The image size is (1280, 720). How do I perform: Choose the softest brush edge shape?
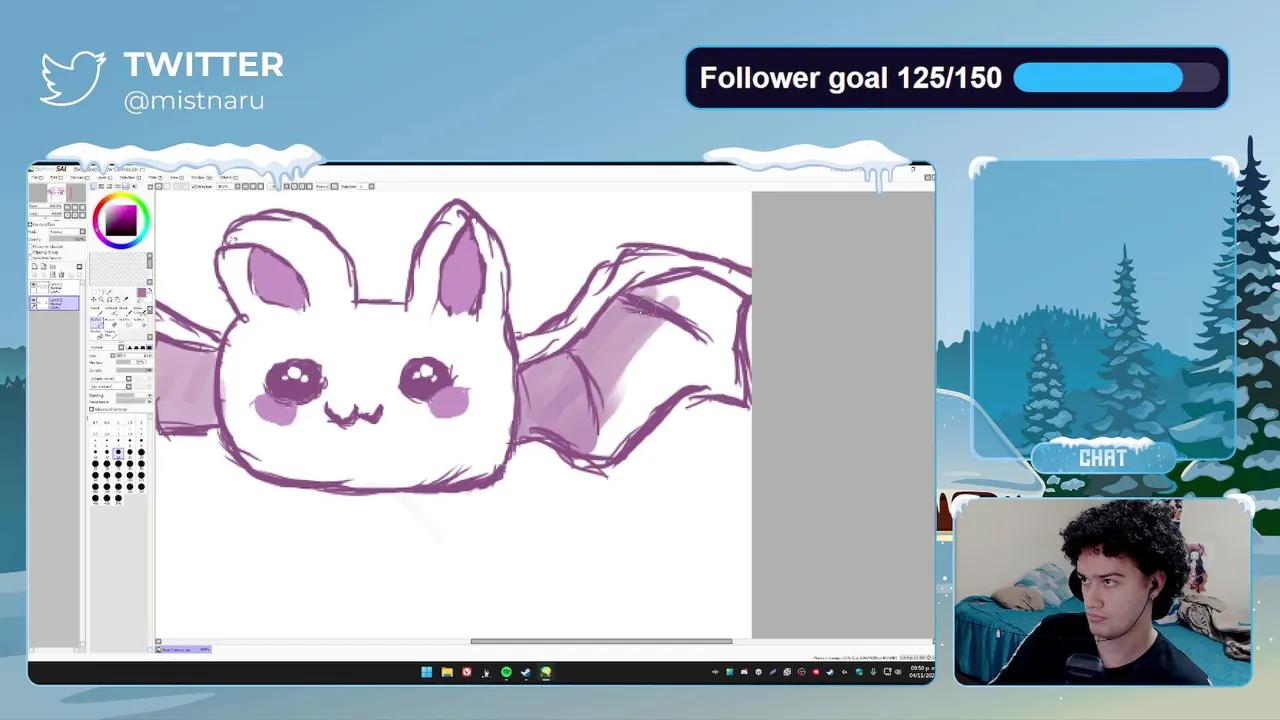(129, 347)
